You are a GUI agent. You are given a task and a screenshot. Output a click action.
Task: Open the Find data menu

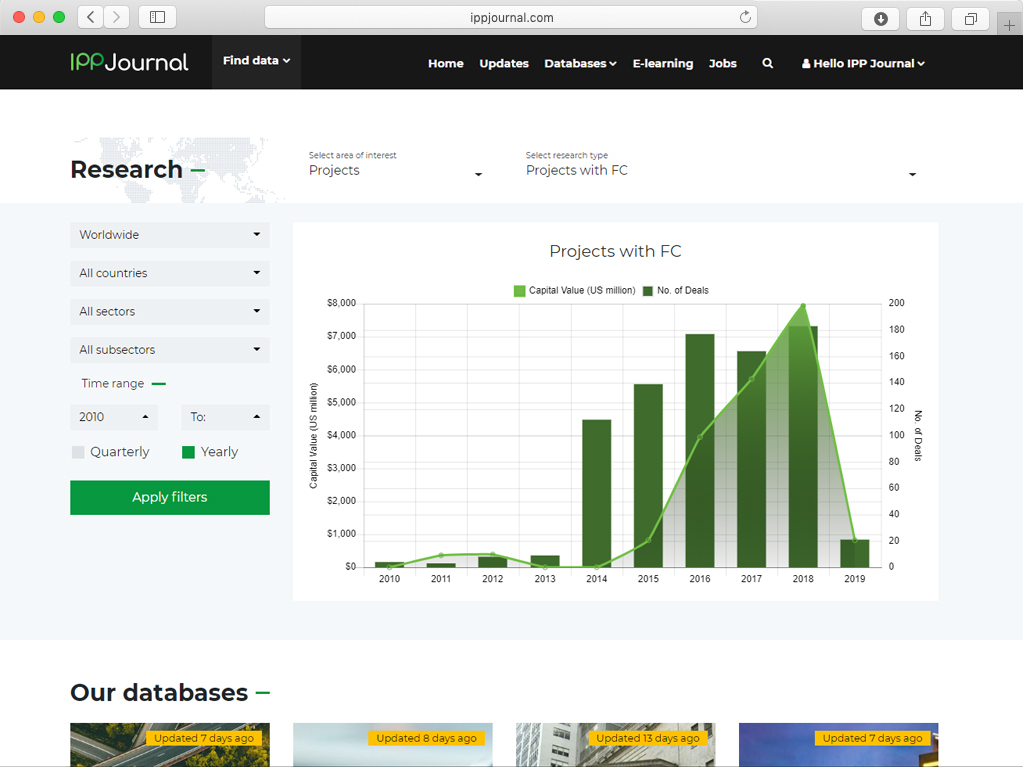(256, 61)
